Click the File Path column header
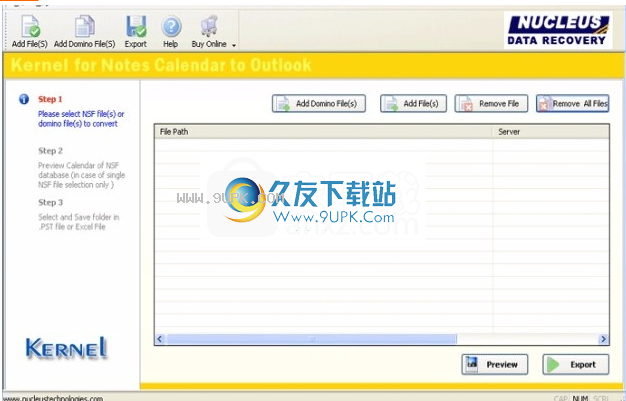This screenshot has height=401, width=626. [x=323, y=132]
